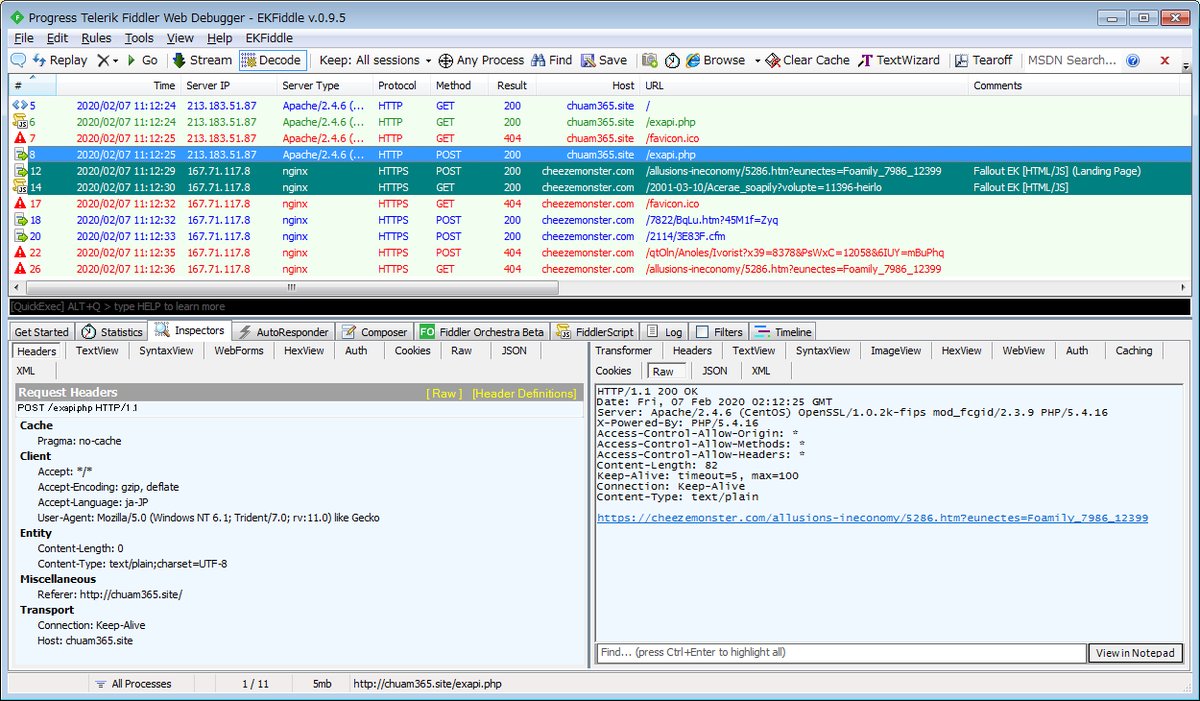Click into the MSDN Search field
The height and width of the screenshot is (701, 1200).
(1071, 60)
